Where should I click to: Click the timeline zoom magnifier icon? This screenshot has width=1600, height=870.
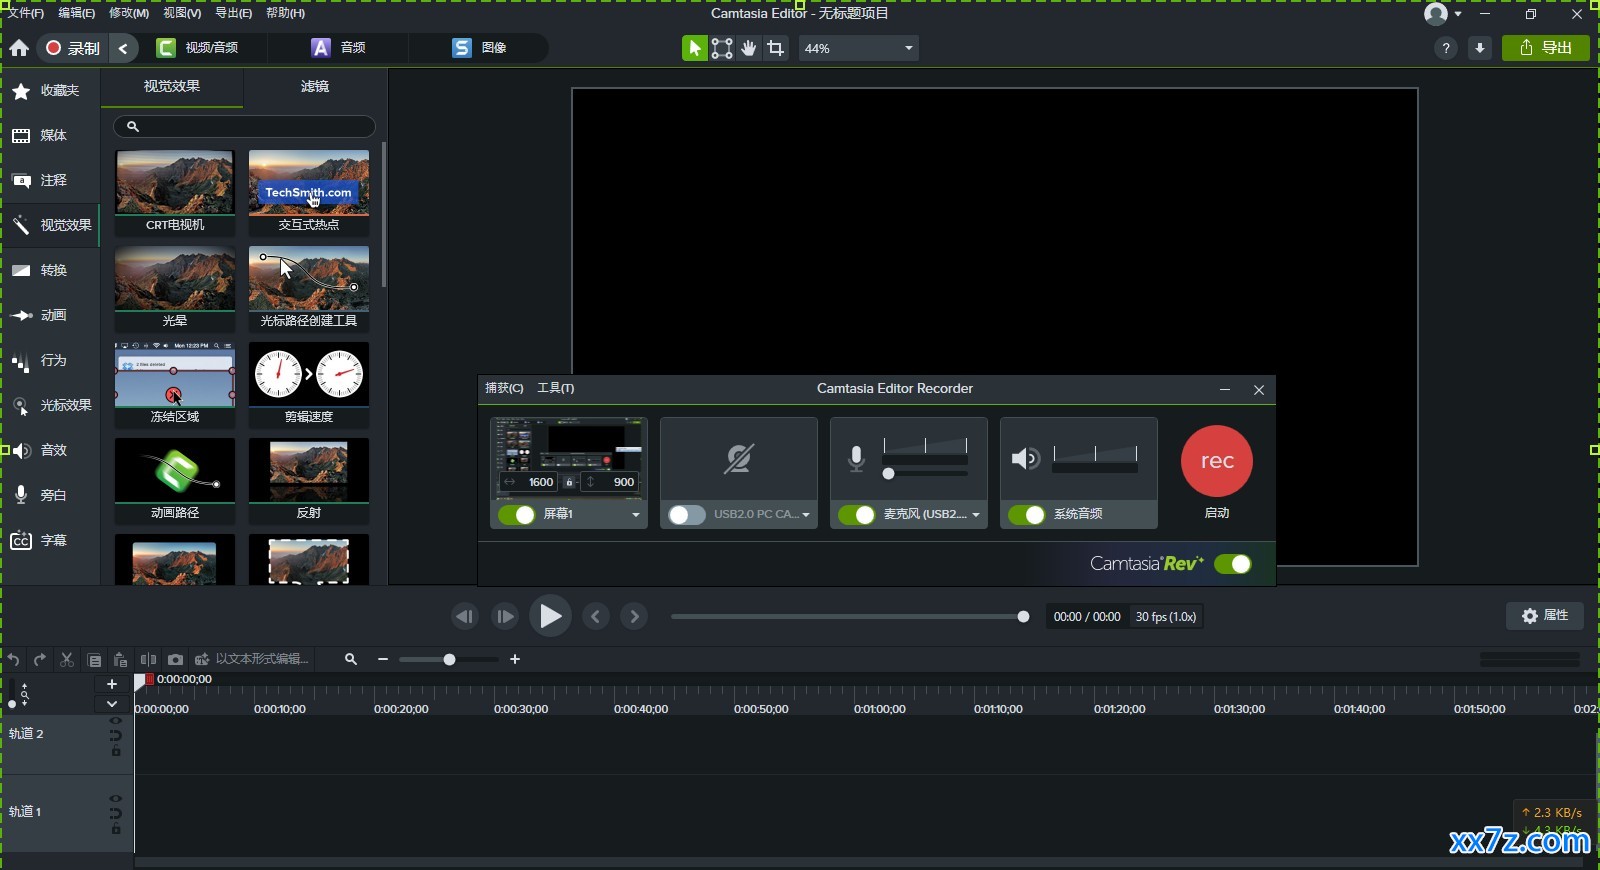point(351,659)
